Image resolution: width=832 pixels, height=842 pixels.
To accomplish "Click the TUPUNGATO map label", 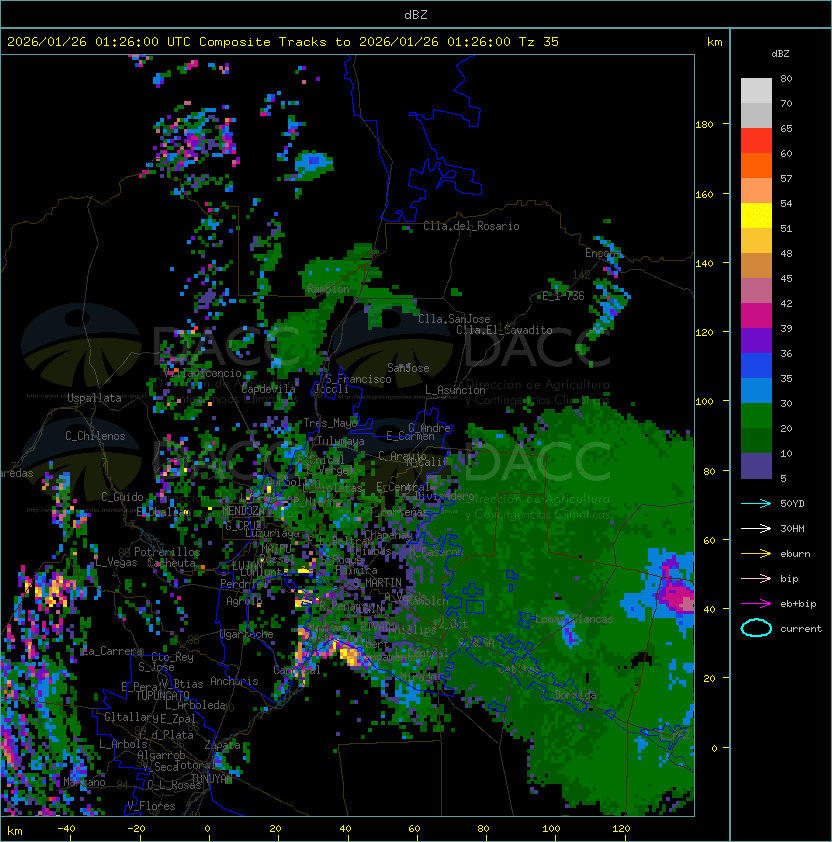I will click(162, 695).
